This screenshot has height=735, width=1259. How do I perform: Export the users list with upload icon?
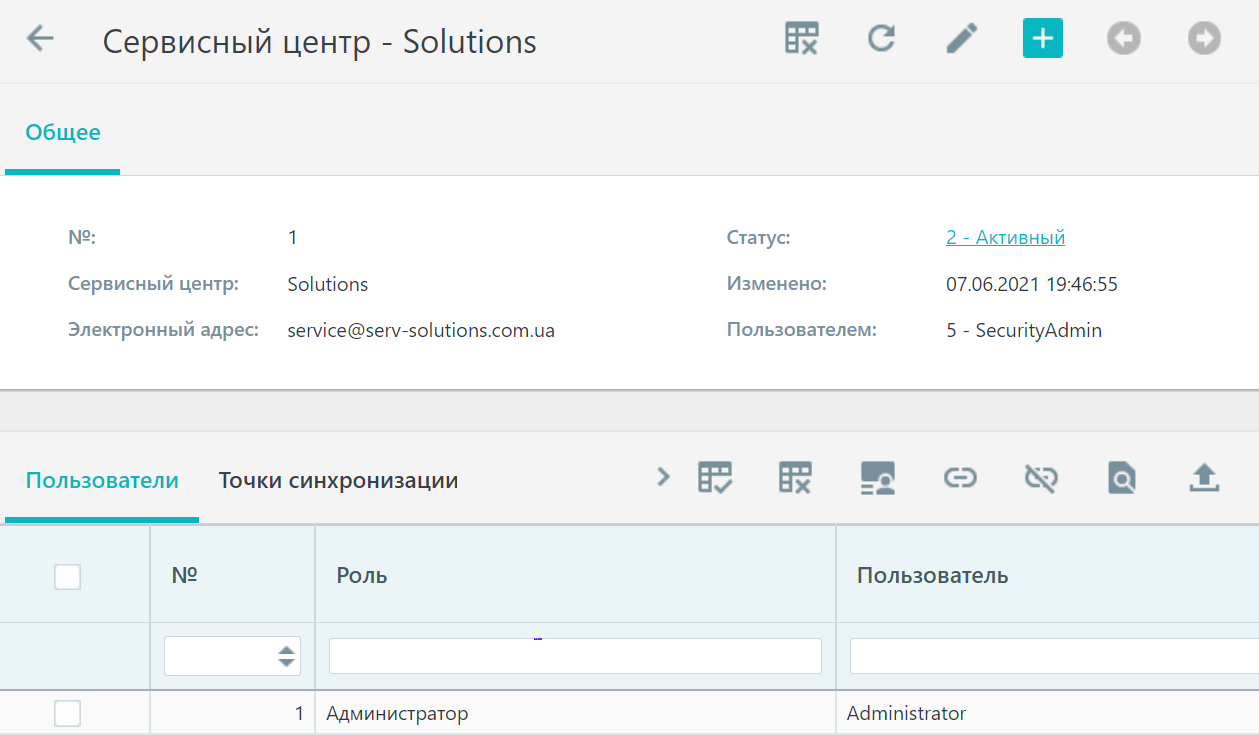1204,478
